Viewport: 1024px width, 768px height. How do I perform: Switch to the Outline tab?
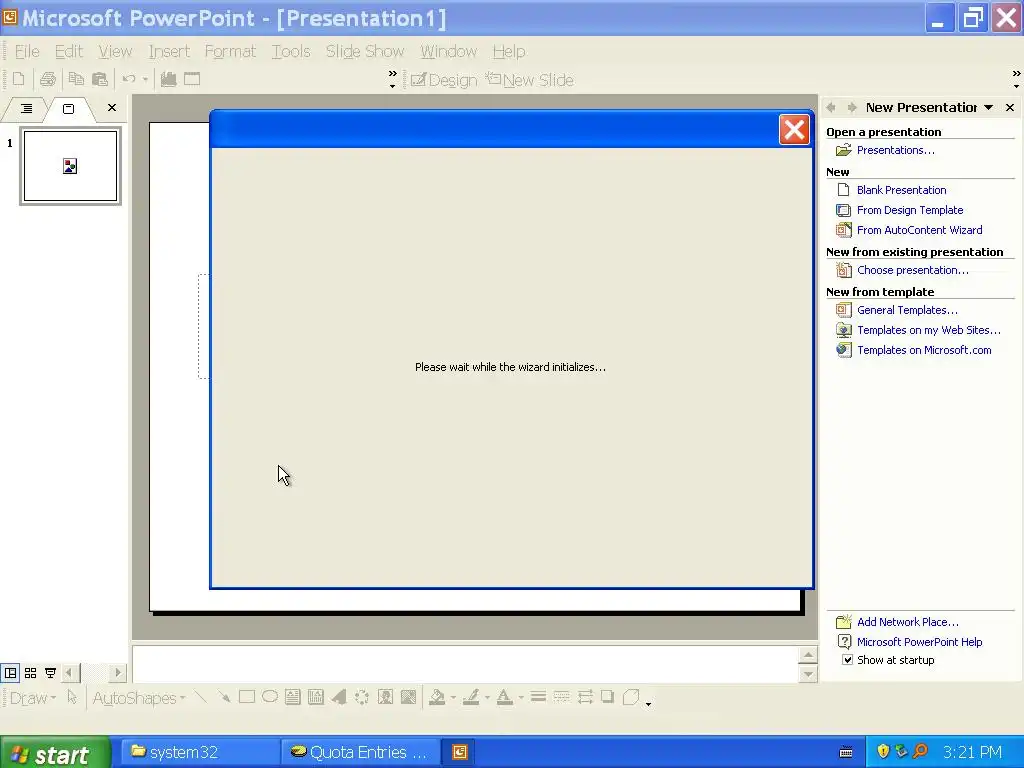pyautogui.click(x=26, y=108)
